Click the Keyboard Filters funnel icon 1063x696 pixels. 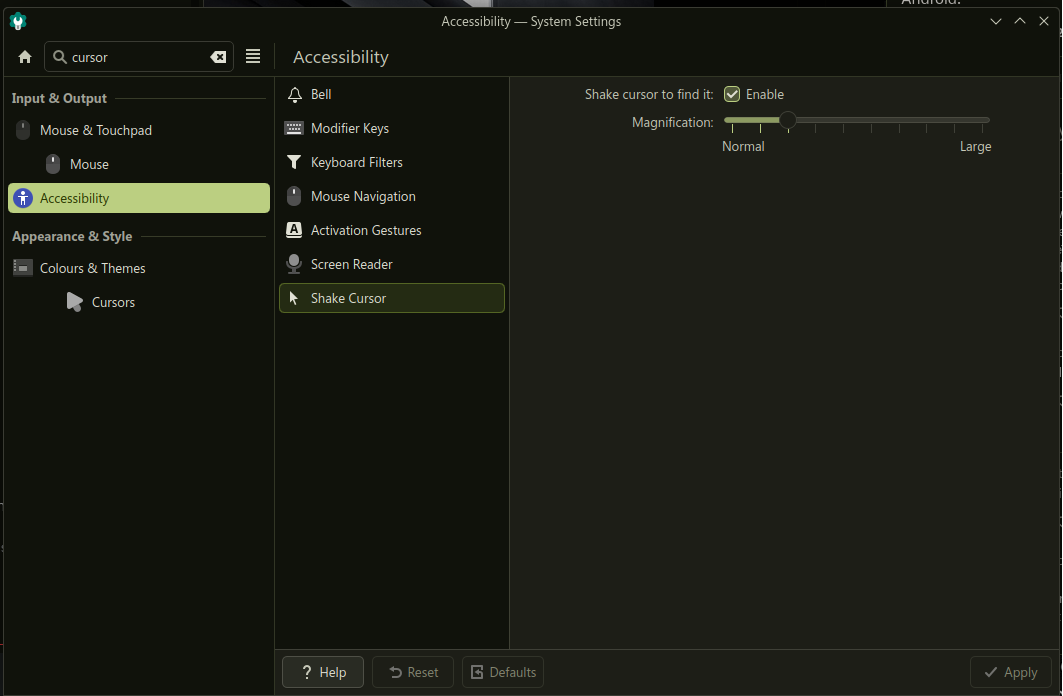click(294, 163)
